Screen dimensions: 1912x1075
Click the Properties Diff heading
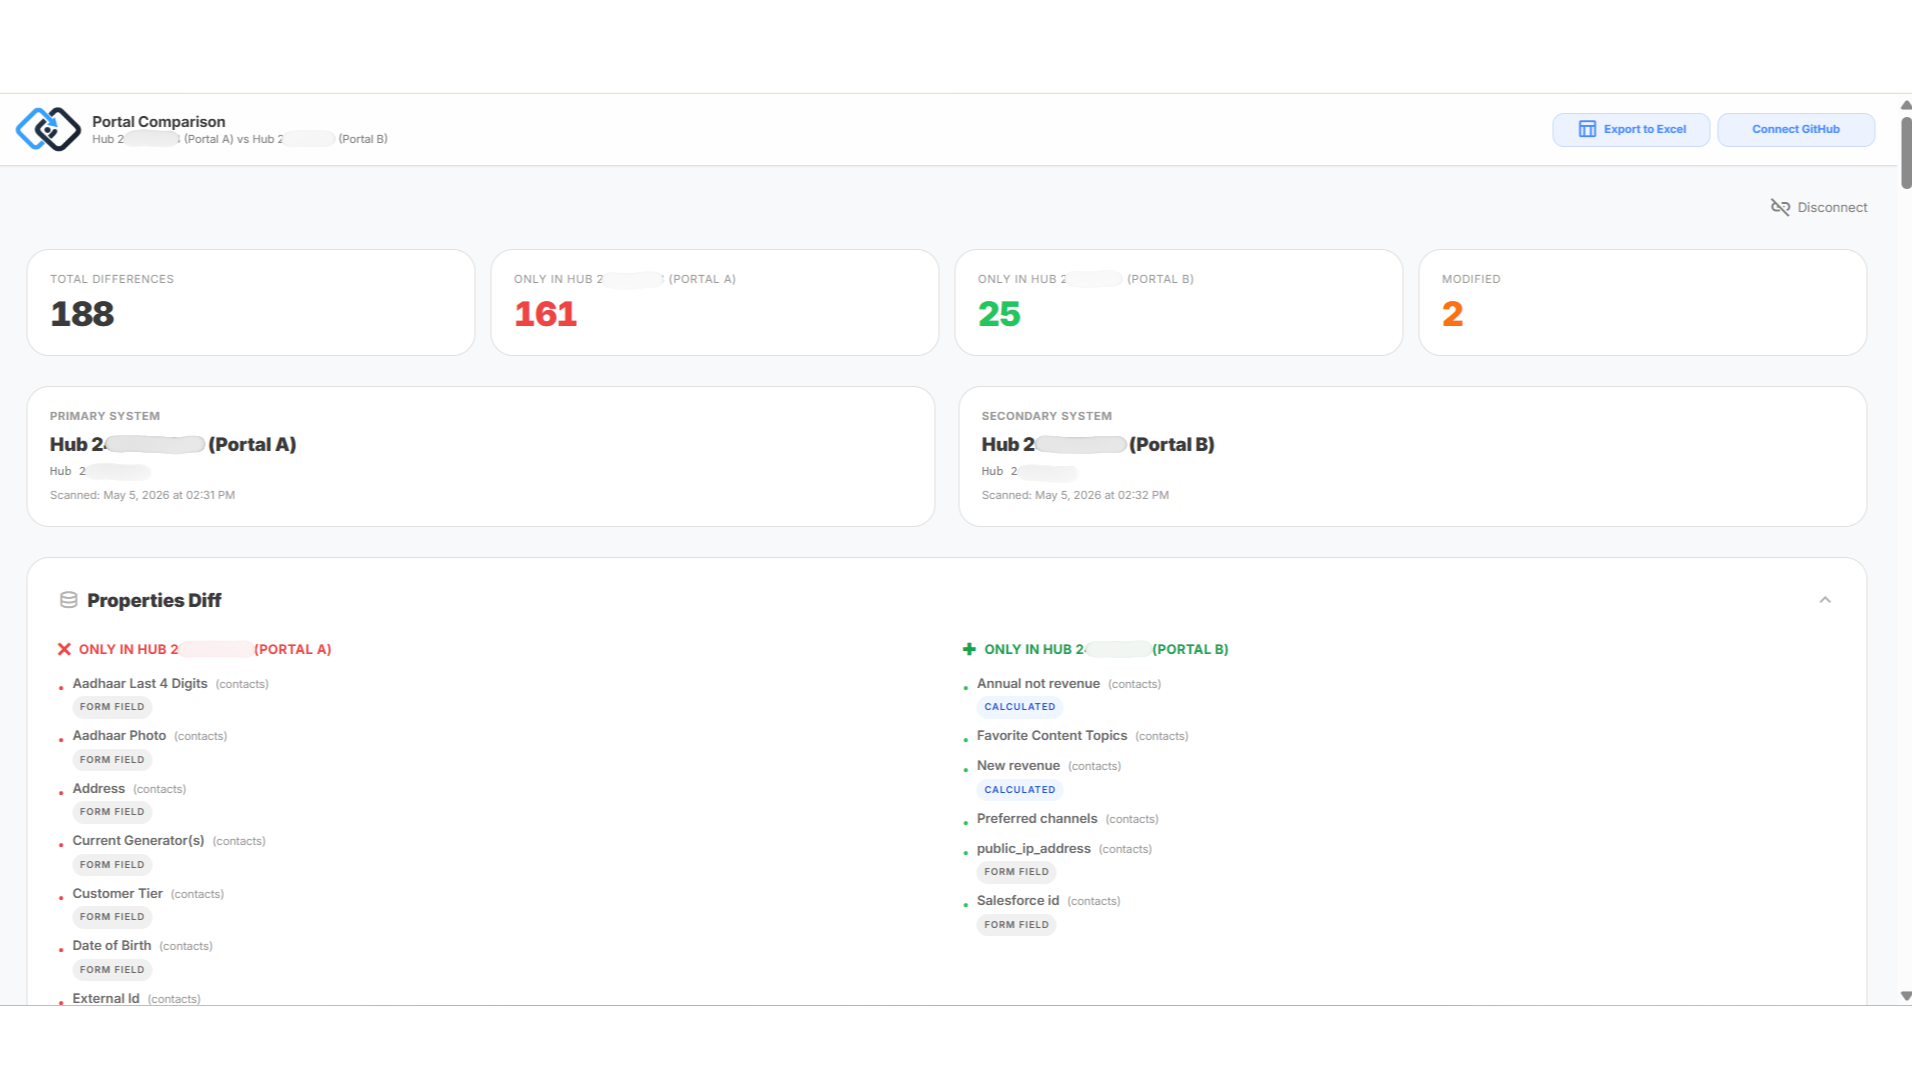point(154,600)
